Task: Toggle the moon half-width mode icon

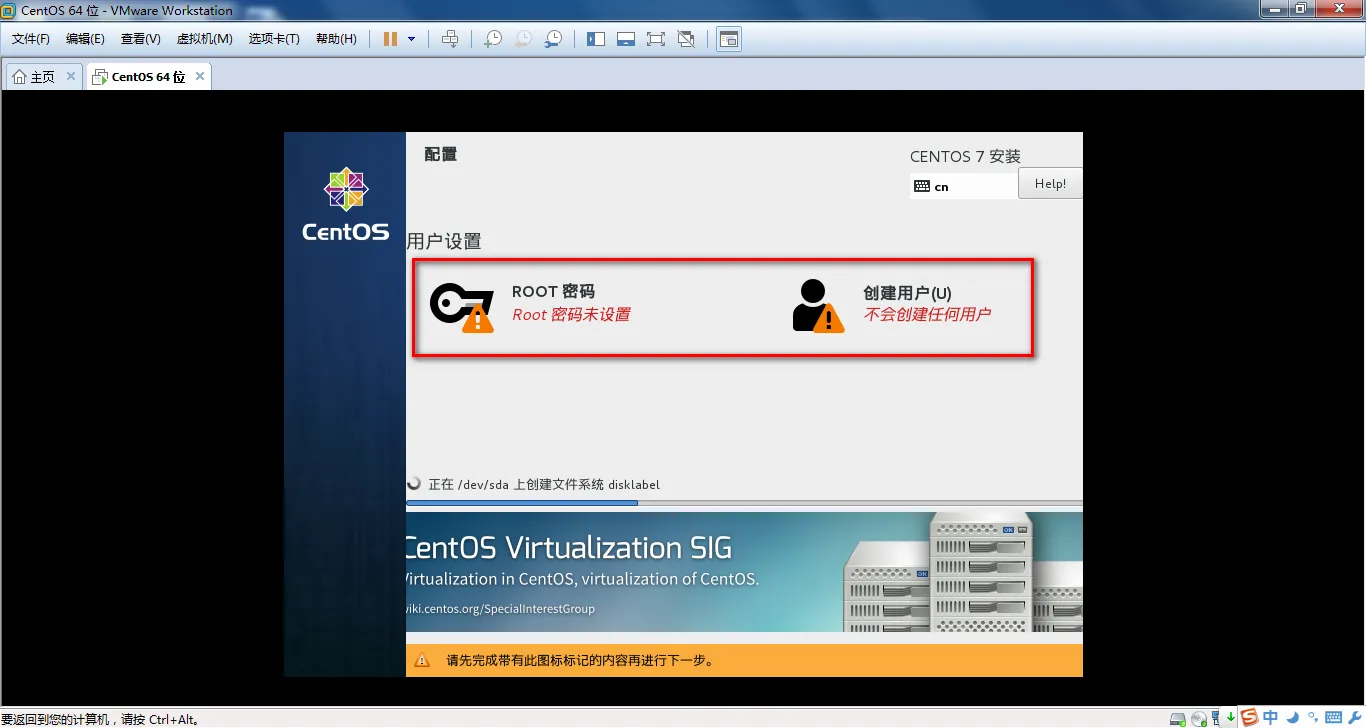Action: point(1293,717)
